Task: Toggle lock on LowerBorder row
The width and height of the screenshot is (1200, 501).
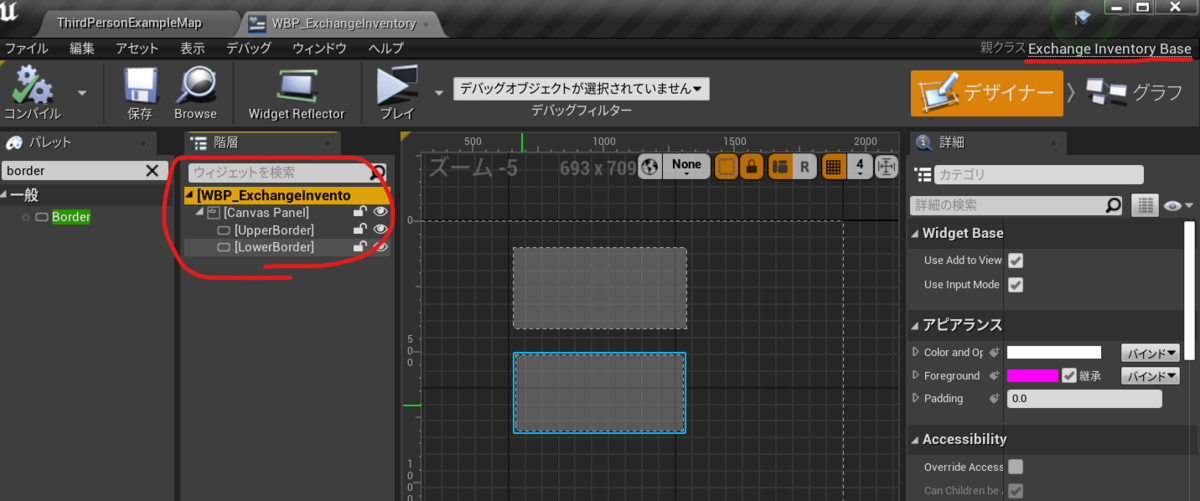Action: coord(359,247)
